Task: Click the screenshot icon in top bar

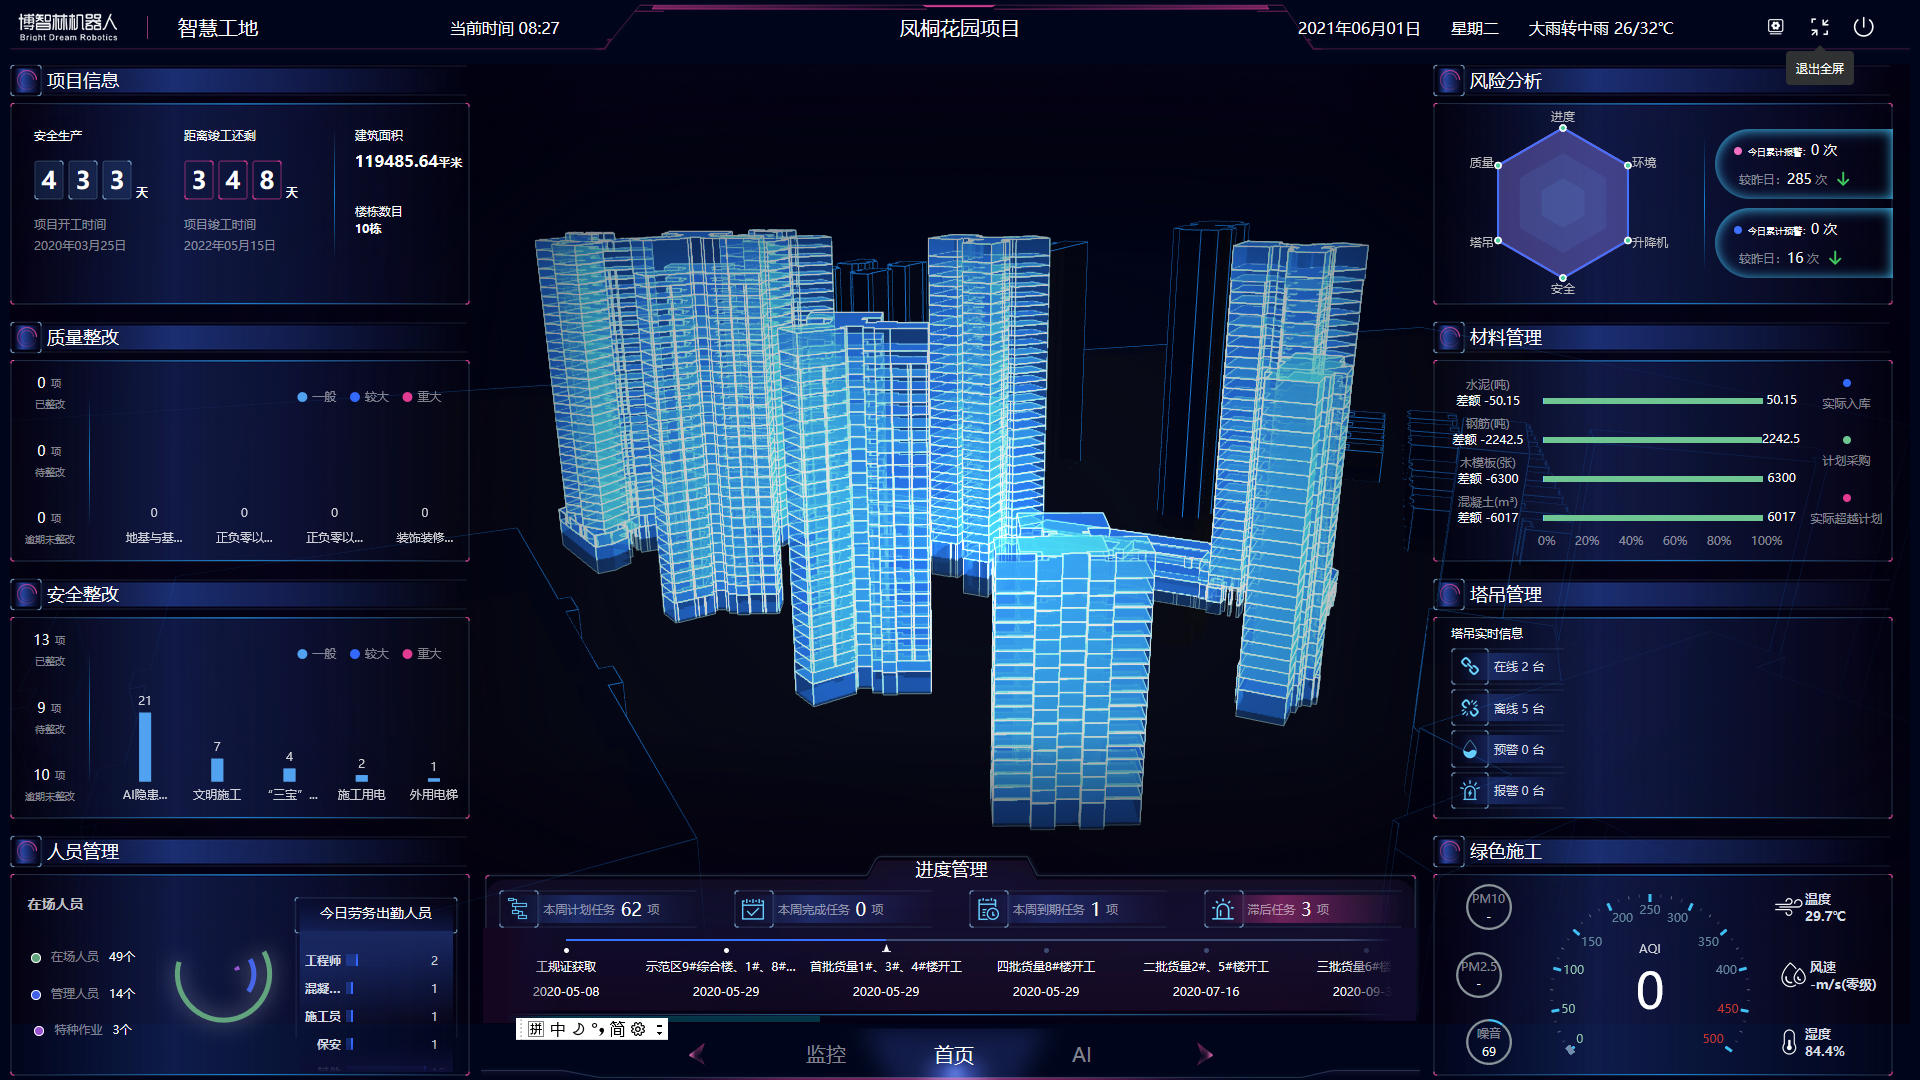Action: click(x=1775, y=27)
